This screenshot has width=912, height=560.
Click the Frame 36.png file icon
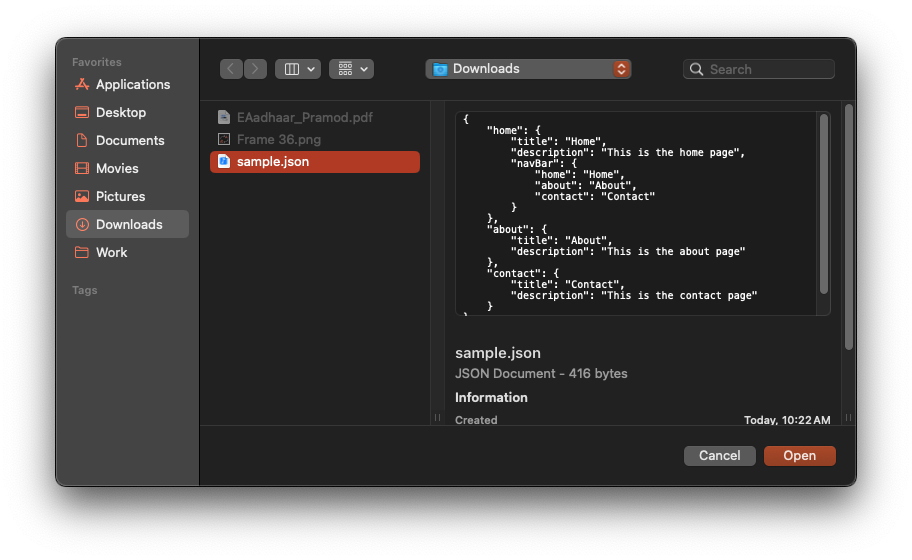(224, 140)
